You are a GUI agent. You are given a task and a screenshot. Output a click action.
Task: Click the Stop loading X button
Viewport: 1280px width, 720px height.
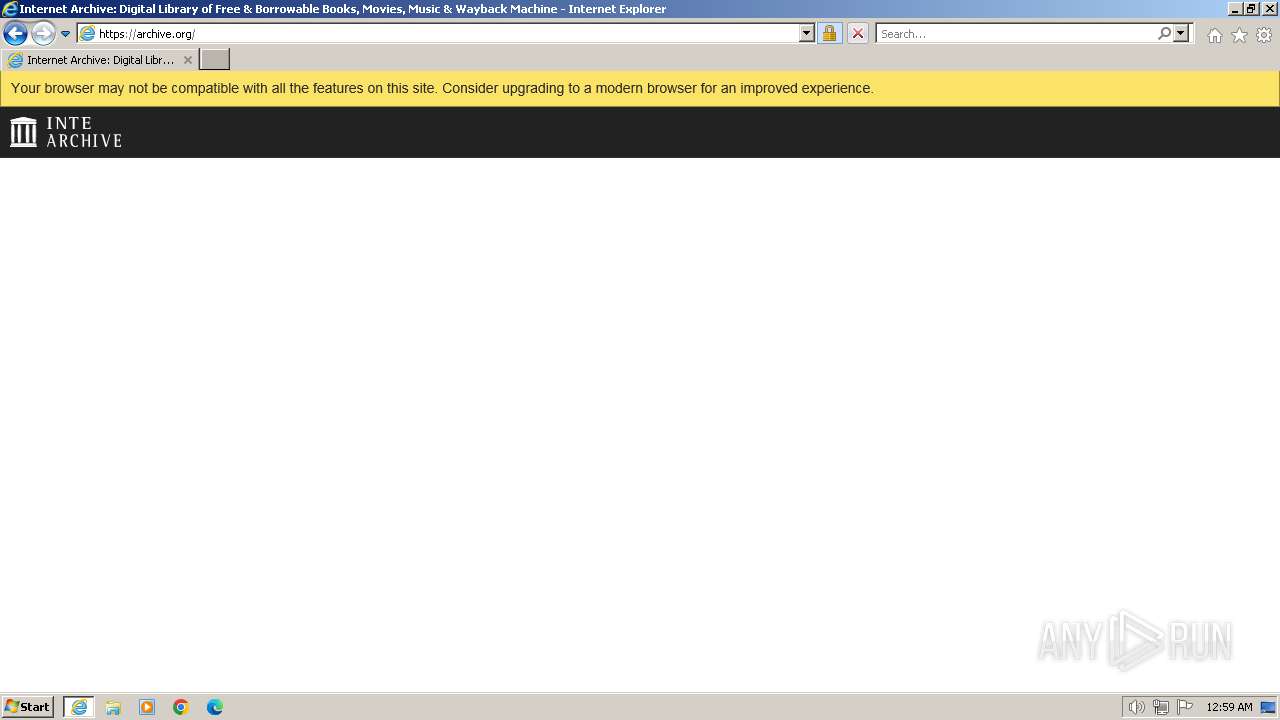point(857,34)
